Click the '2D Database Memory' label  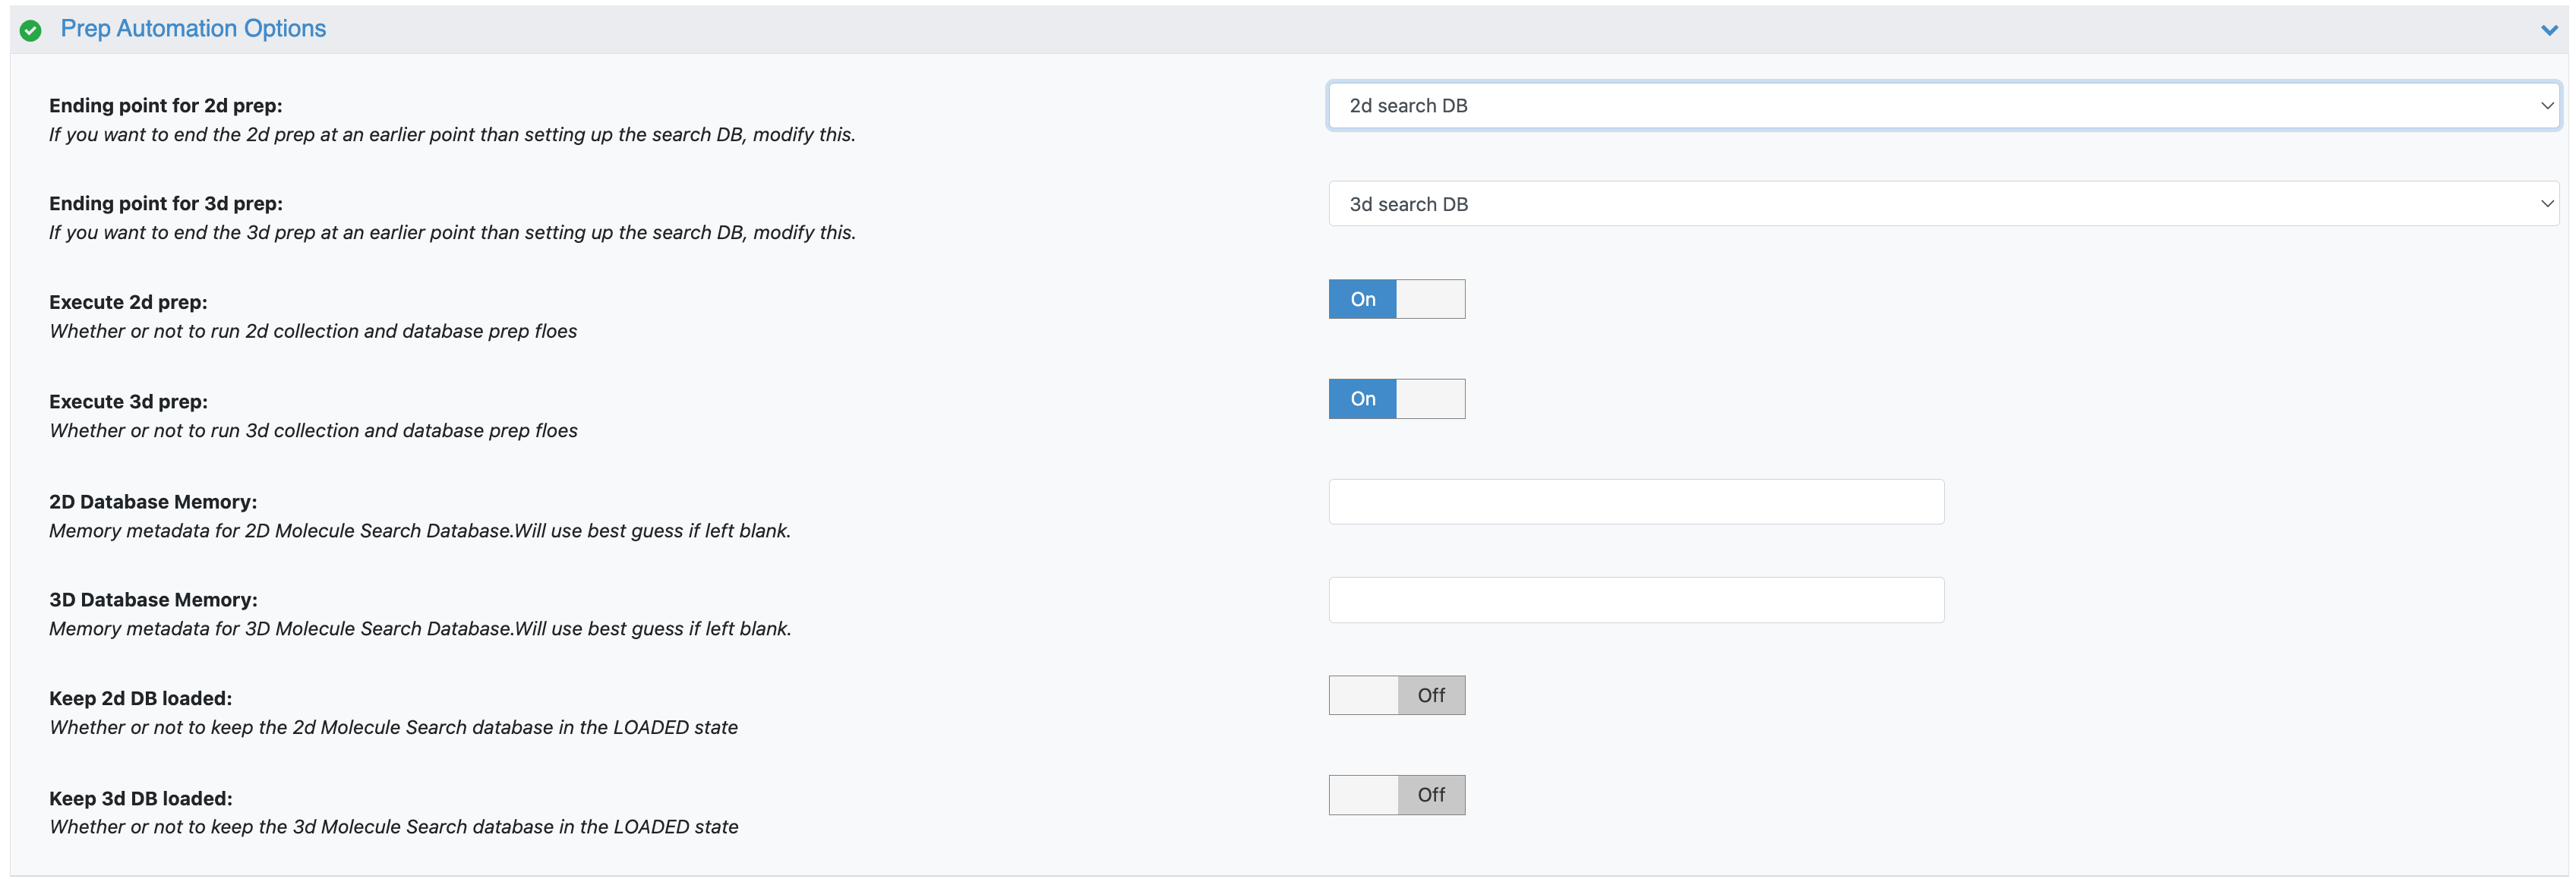tap(153, 502)
